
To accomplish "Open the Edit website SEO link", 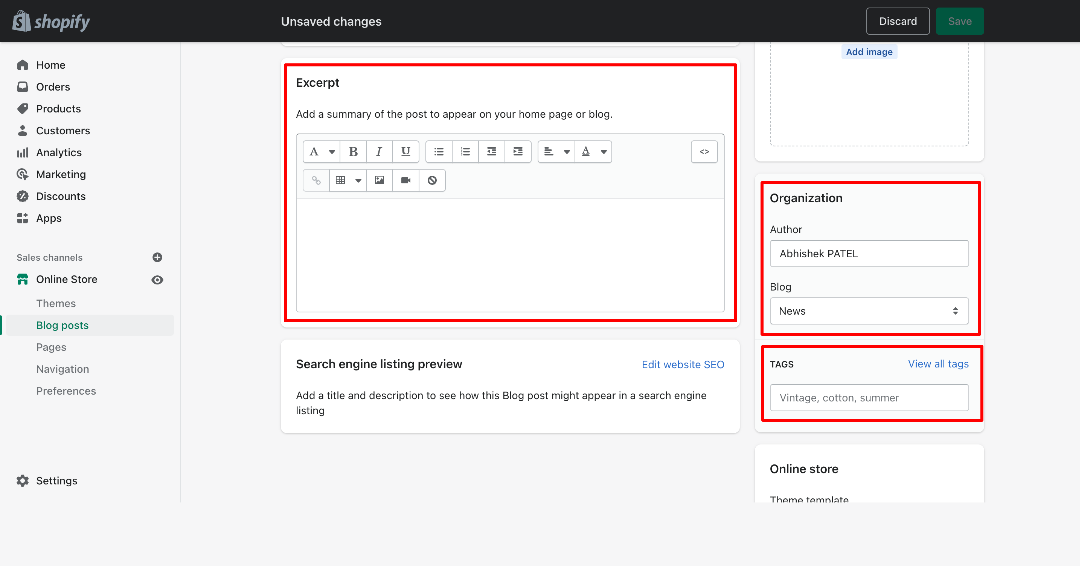I will pos(683,364).
